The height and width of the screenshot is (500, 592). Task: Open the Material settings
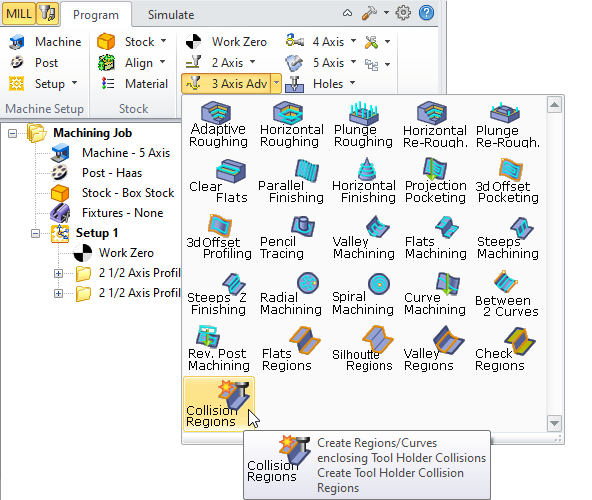[134, 83]
